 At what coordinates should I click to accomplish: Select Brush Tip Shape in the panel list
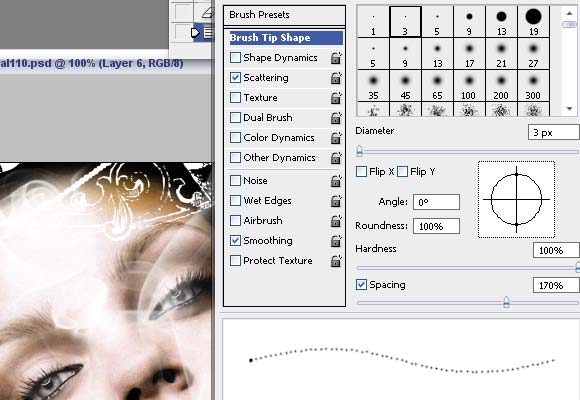(x=286, y=38)
